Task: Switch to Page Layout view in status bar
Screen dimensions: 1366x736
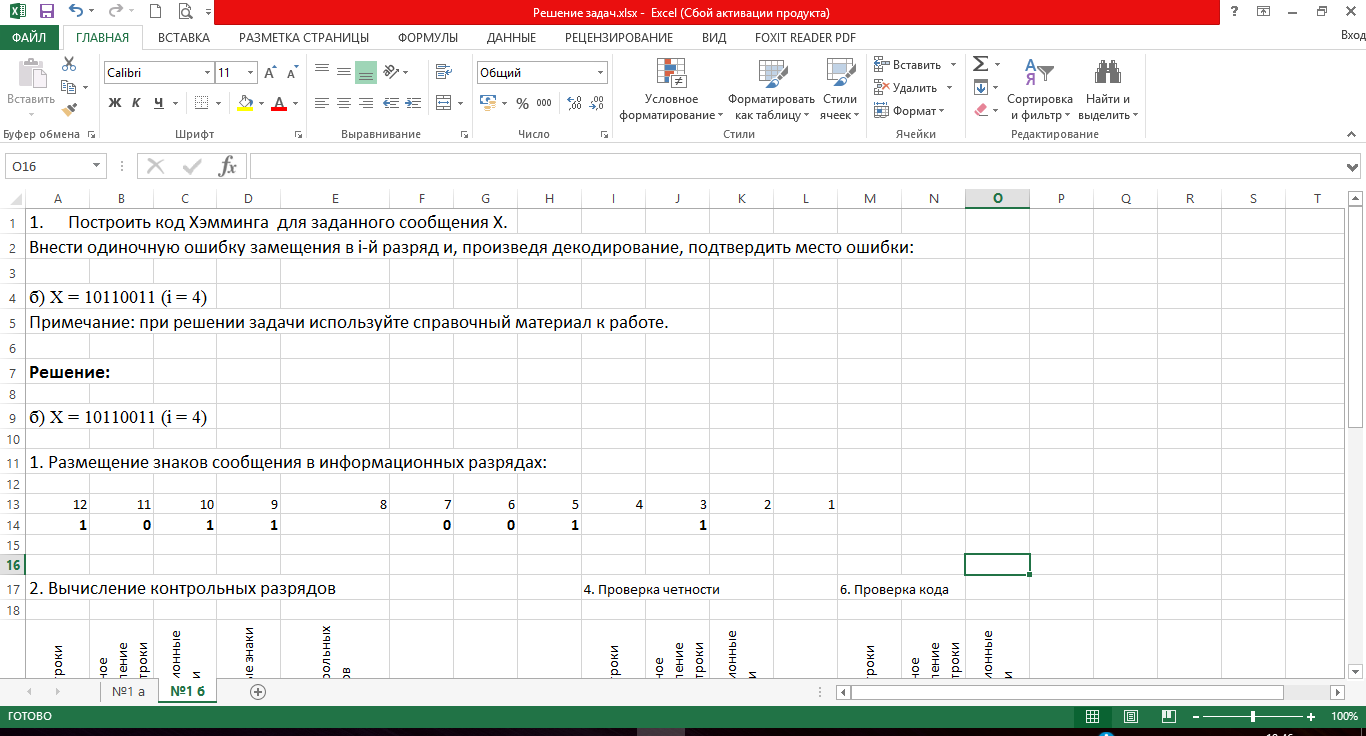Action: click(1130, 717)
